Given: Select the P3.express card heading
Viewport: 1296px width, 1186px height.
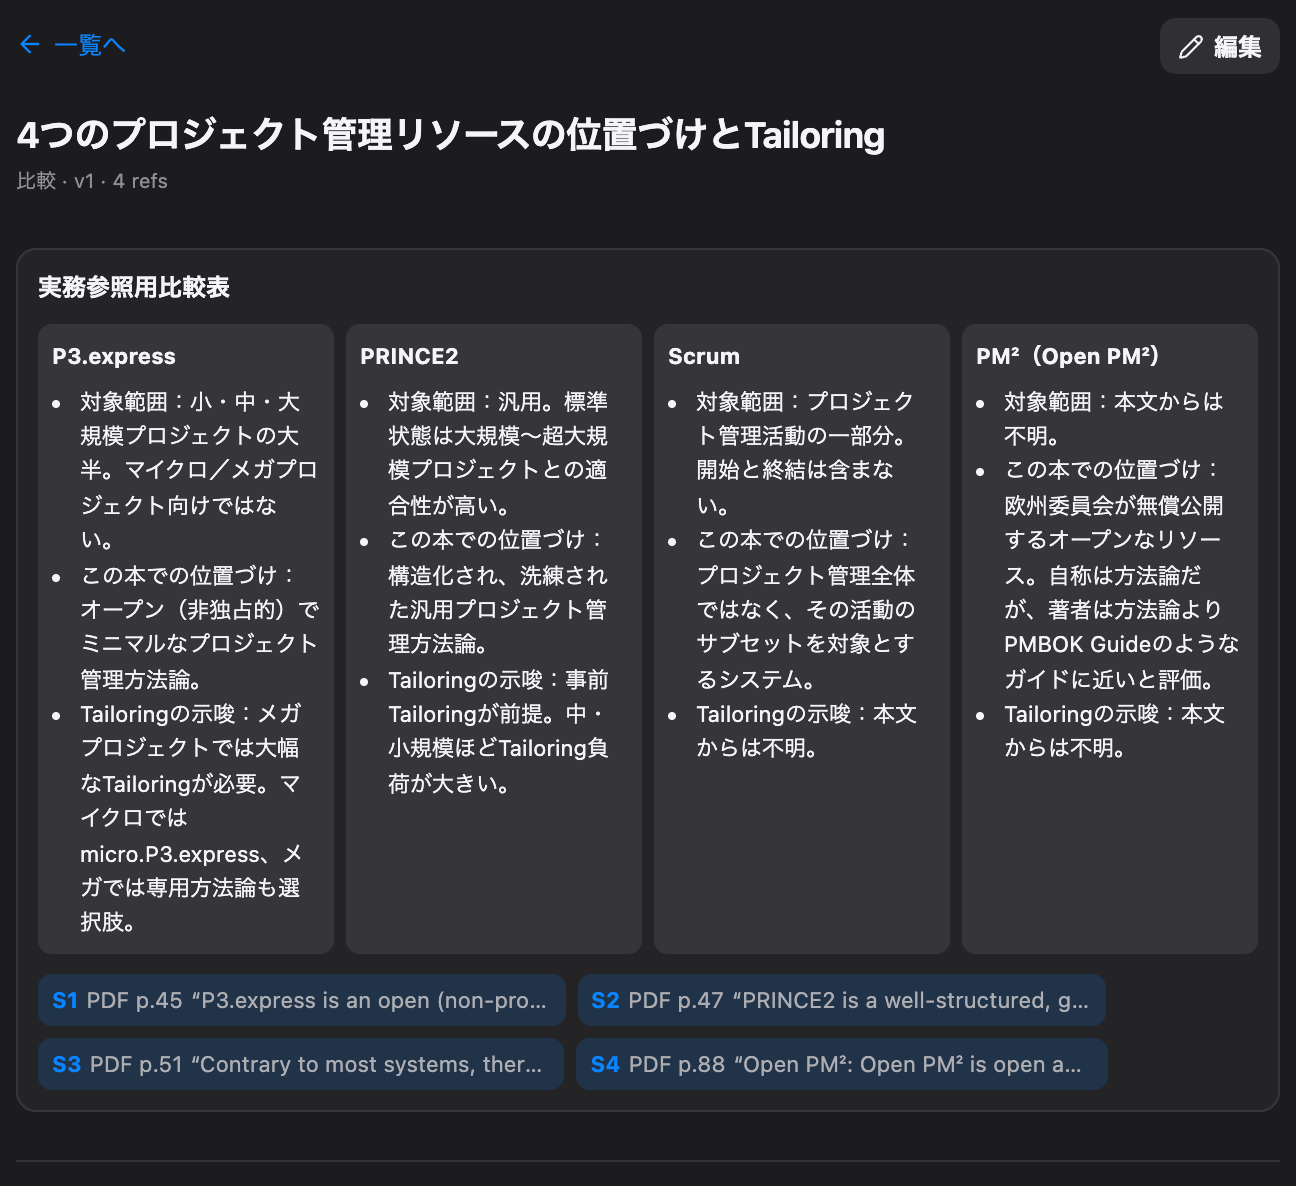Looking at the screenshot, I should pyautogui.click(x=114, y=356).
